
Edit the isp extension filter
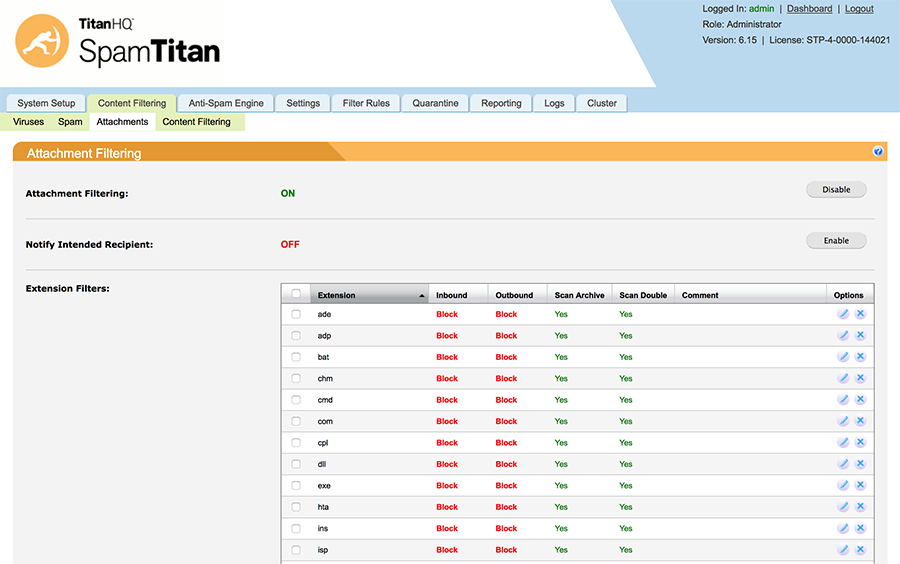tap(843, 550)
